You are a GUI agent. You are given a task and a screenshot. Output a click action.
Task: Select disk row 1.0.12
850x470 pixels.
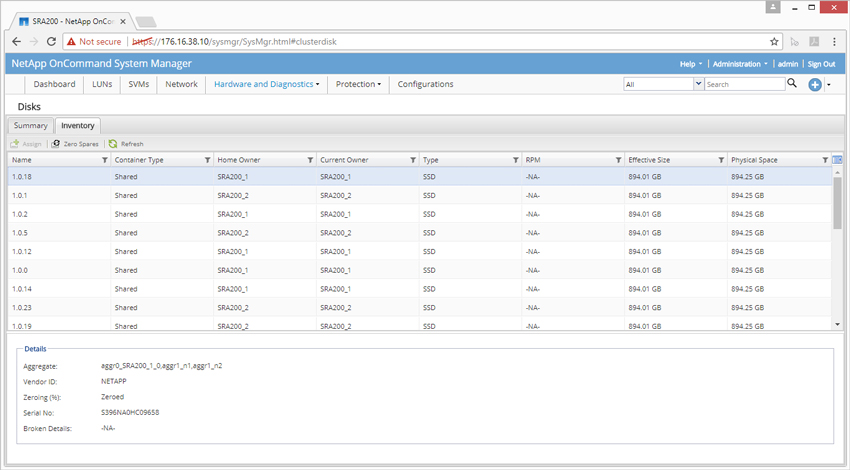(420, 252)
